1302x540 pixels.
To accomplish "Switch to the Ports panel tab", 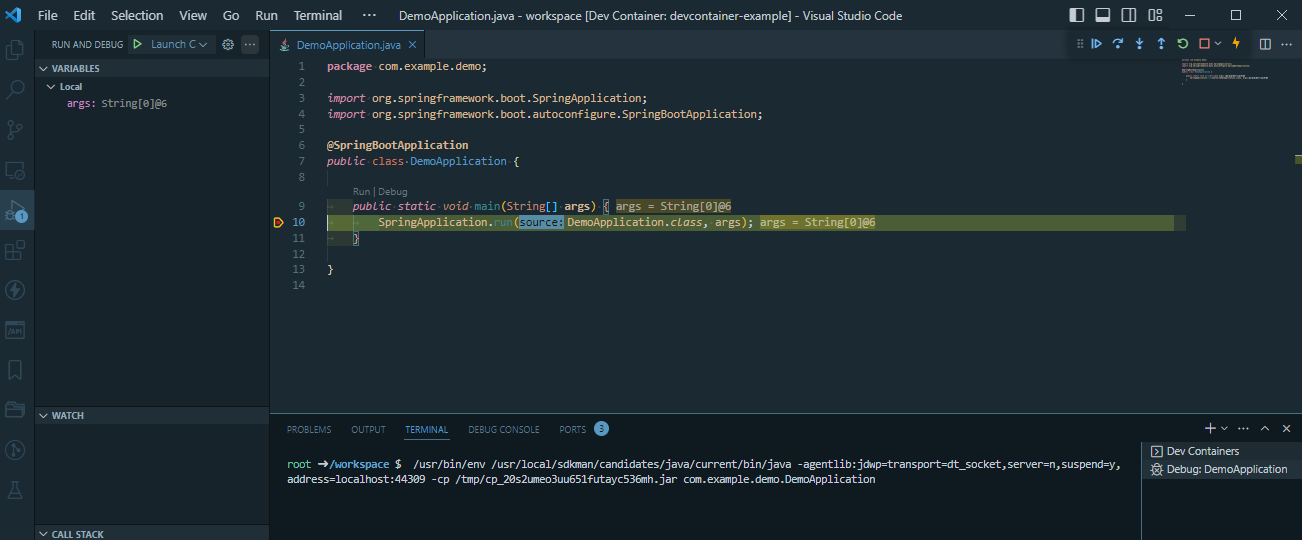I will pos(573,429).
